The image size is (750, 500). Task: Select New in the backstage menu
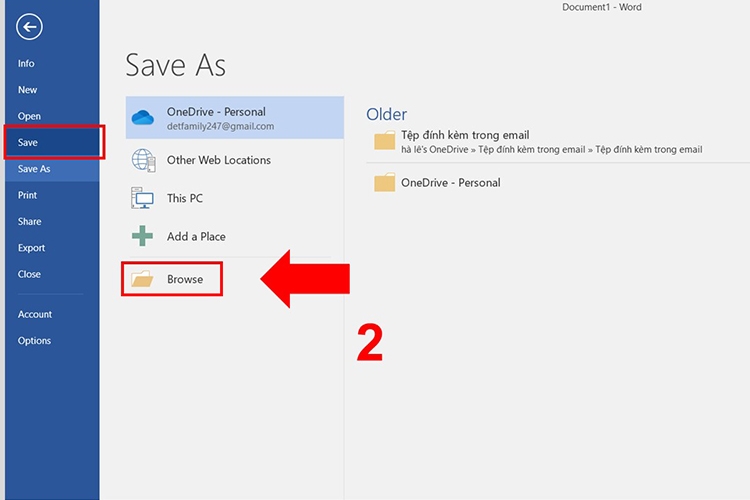tap(52, 89)
